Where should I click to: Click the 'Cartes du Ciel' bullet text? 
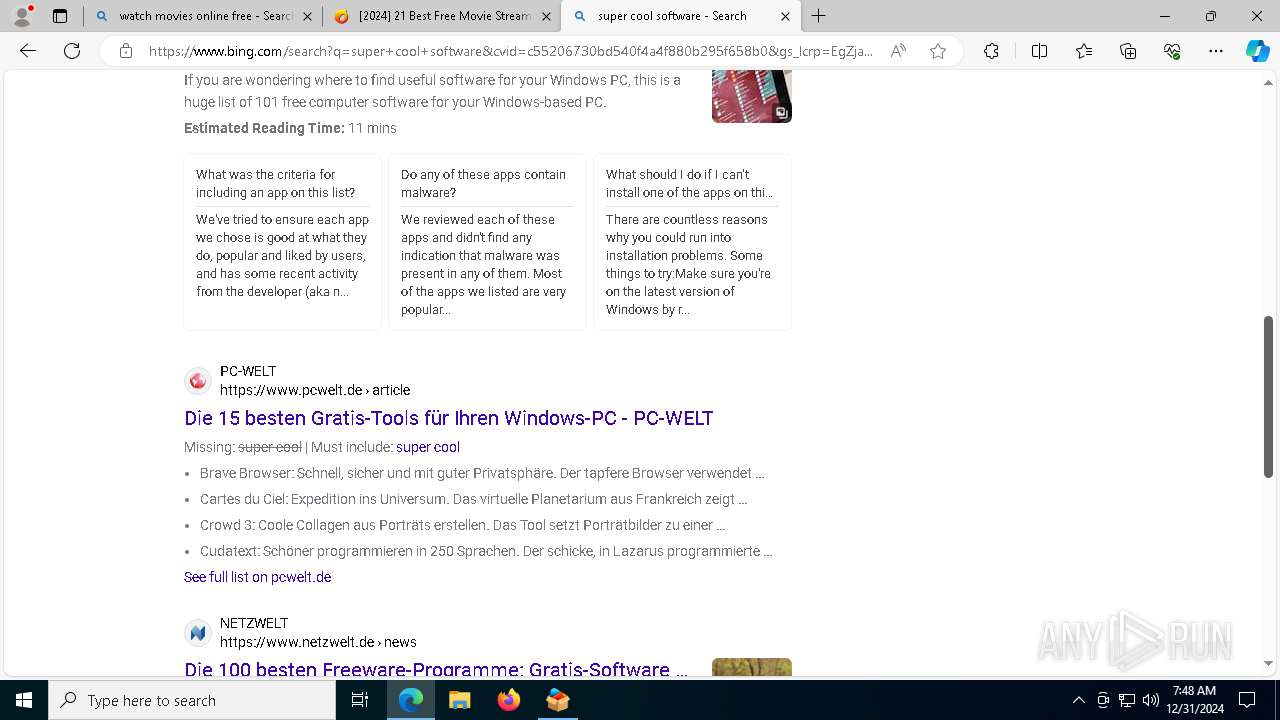[474, 499]
